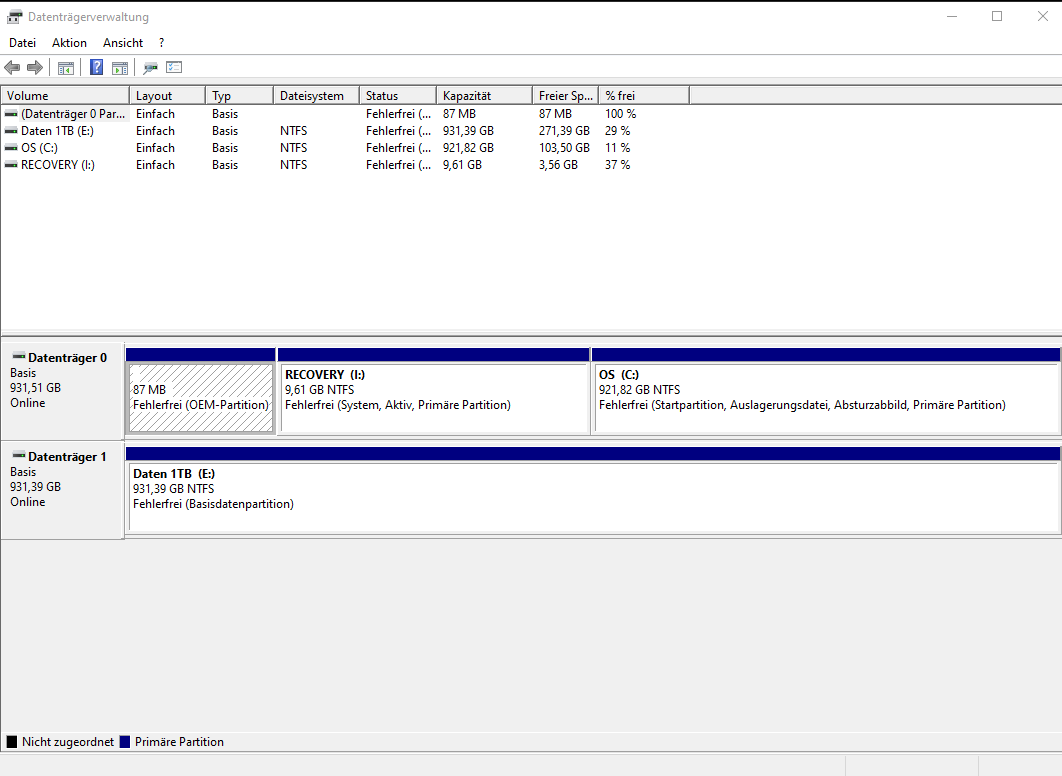The image size is (1062, 776).
Task: Click the 100 % free cell
Action: pyautogui.click(x=620, y=114)
